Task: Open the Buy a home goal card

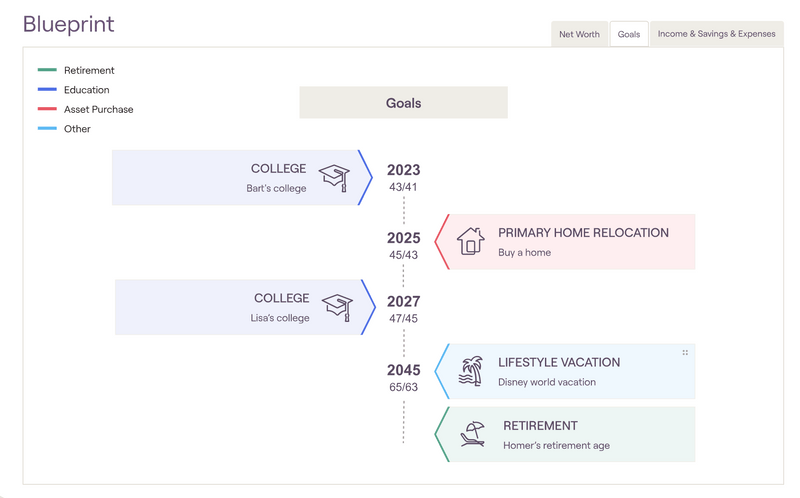Action: (580, 242)
